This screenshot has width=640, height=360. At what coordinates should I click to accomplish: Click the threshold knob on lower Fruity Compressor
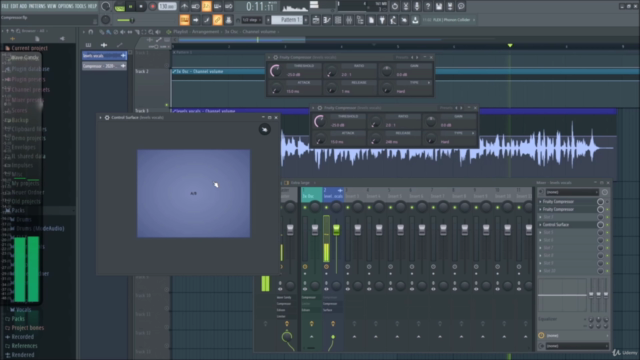click(320, 121)
